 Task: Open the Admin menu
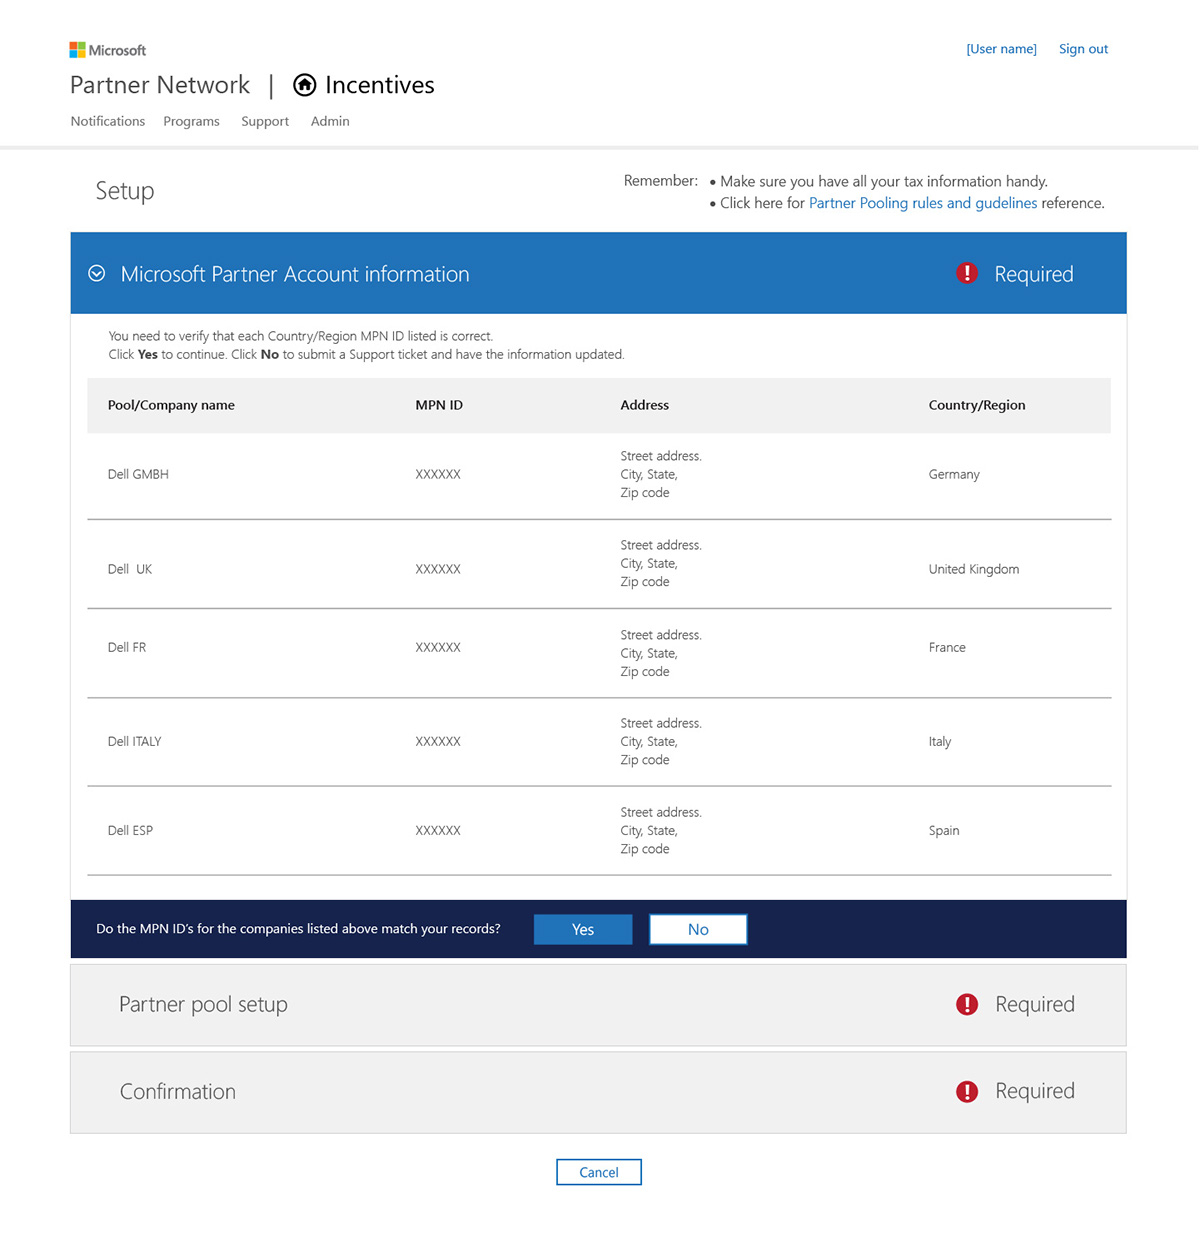(330, 121)
